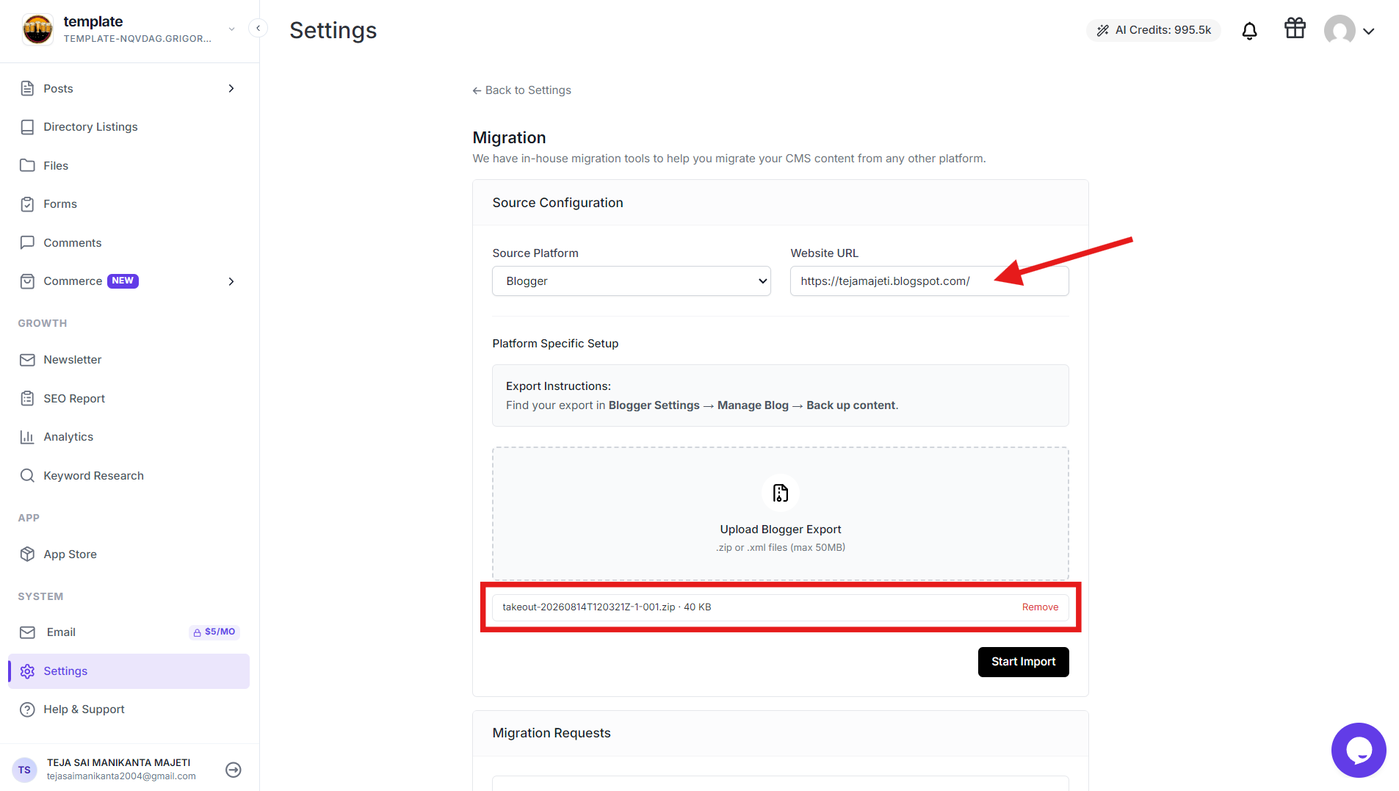The height and width of the screenshot is (791, 1399).
Task: Collapse the sidebar with chevron button
Action: point(258,28)
